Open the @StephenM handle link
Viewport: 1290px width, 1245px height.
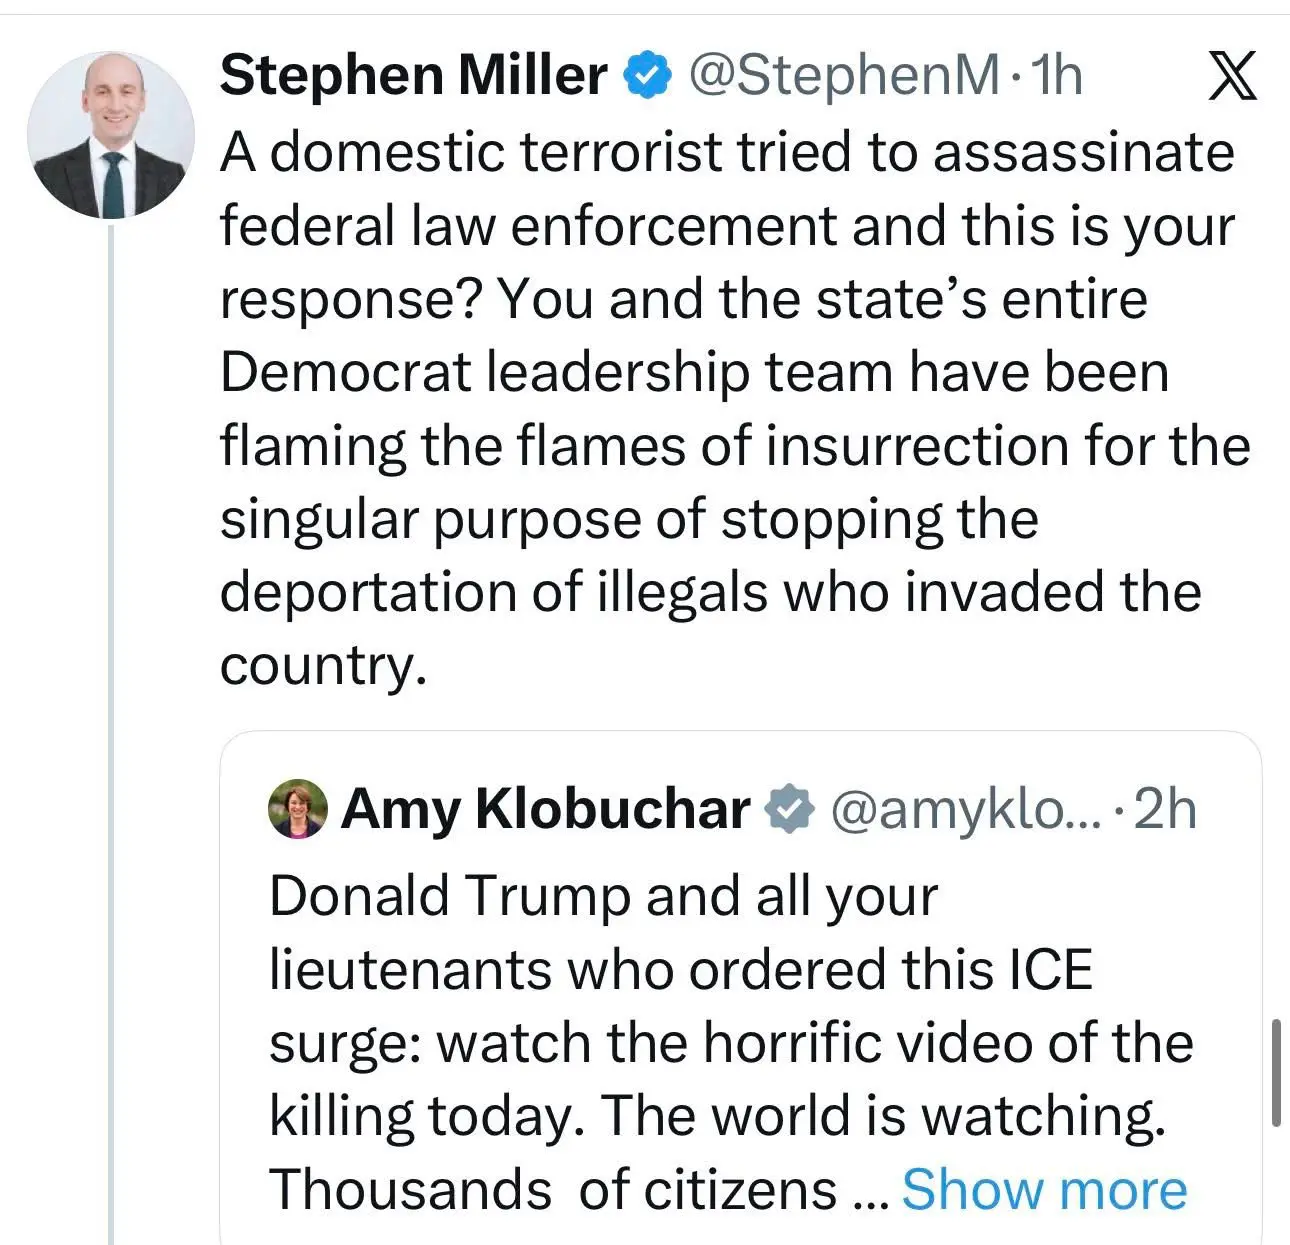click(844, 76)
